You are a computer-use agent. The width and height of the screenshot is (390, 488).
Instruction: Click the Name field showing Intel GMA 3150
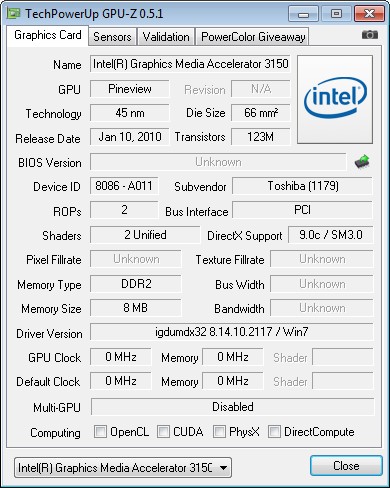pyautogui.click(x=190, y=64)
